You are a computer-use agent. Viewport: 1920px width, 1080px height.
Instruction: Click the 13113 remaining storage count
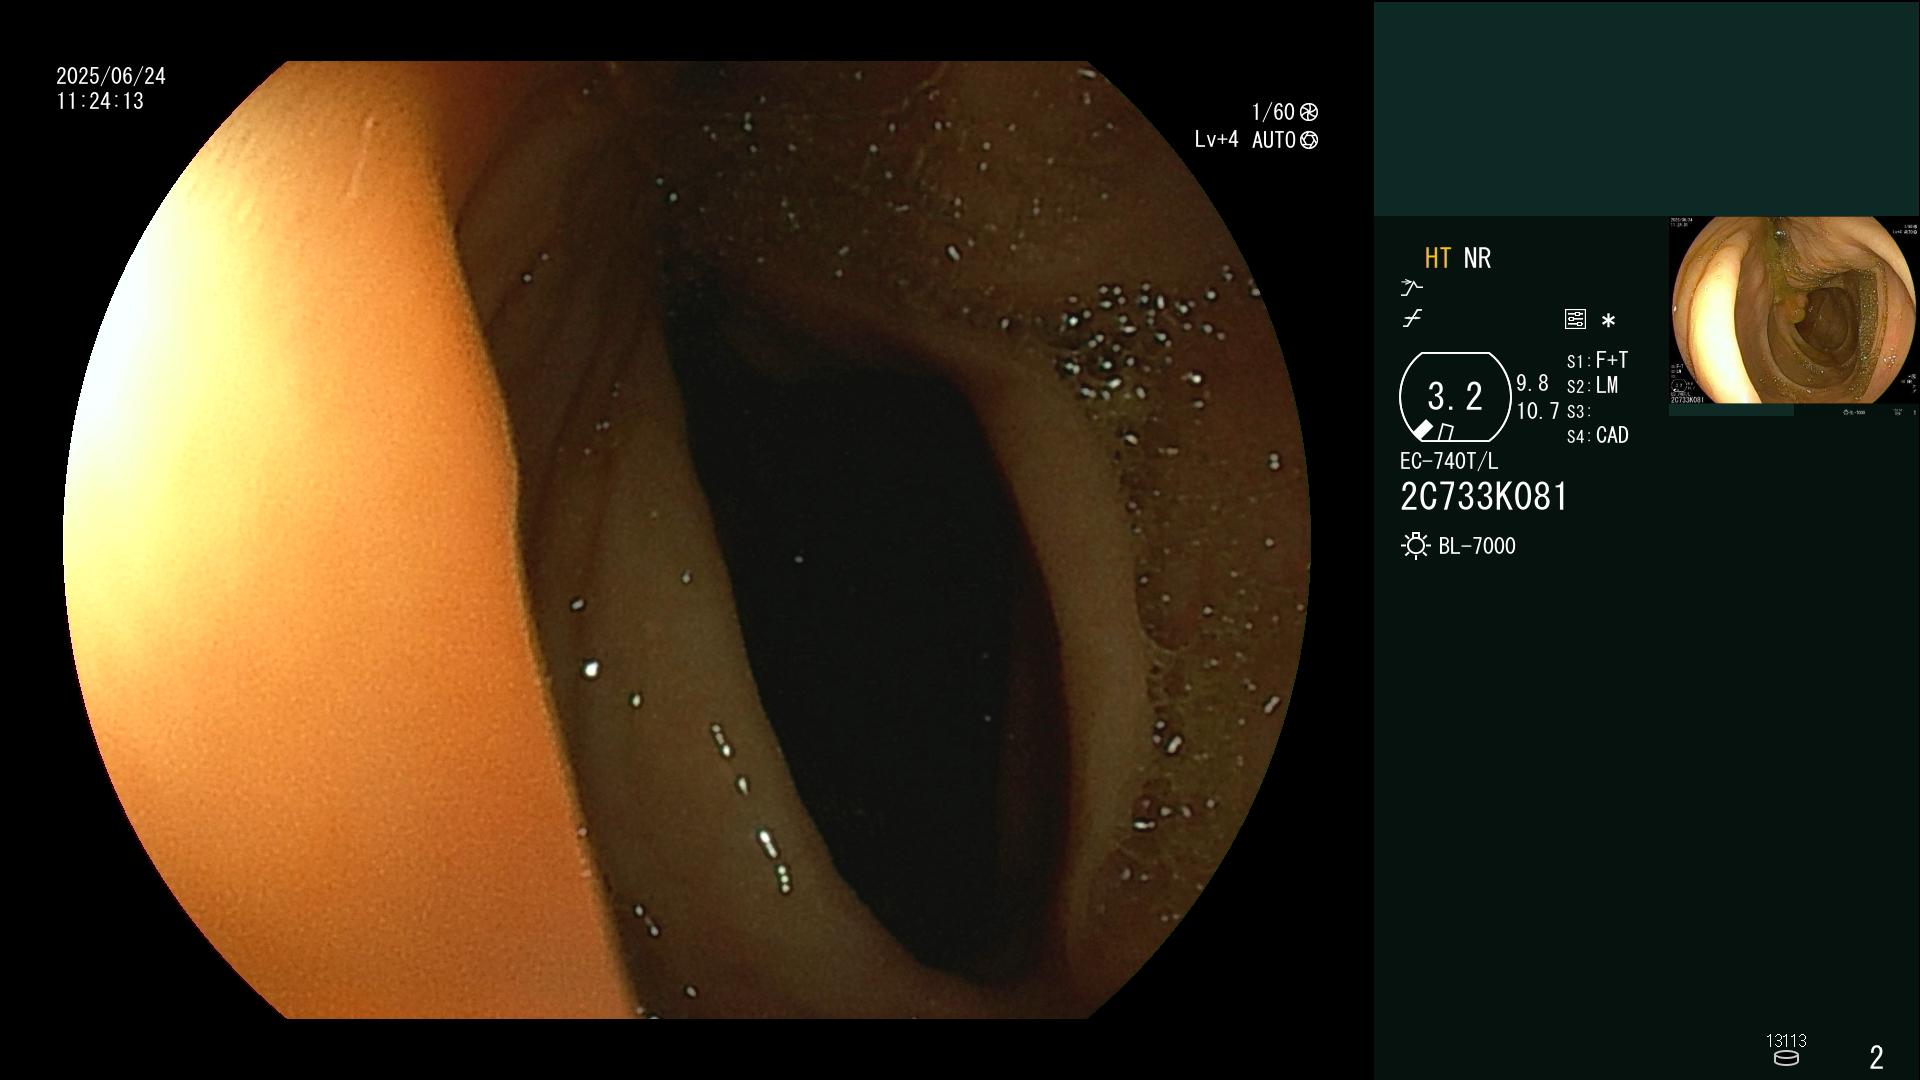tap(1786, 1041)
